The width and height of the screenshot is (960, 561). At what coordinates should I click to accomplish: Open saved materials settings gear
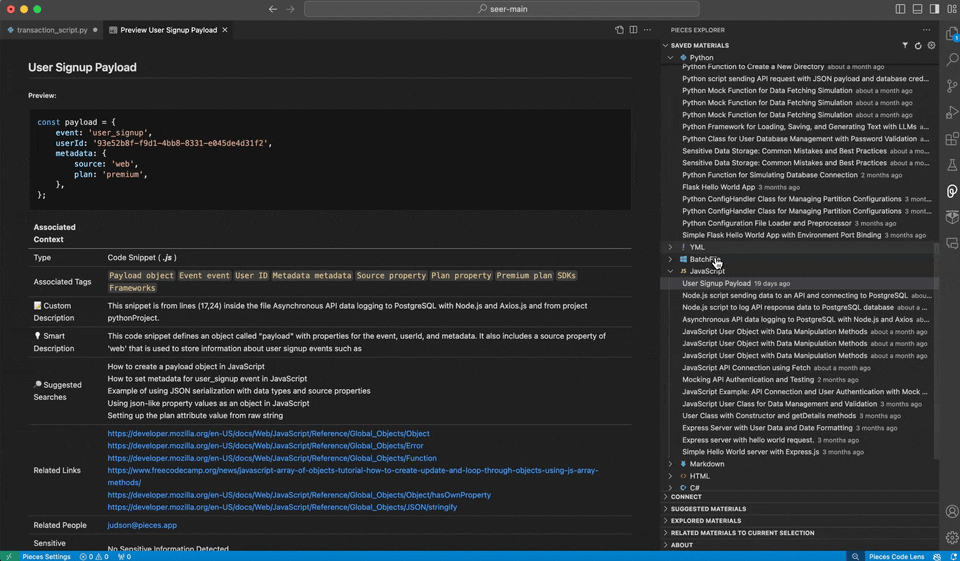coord(931,45)
